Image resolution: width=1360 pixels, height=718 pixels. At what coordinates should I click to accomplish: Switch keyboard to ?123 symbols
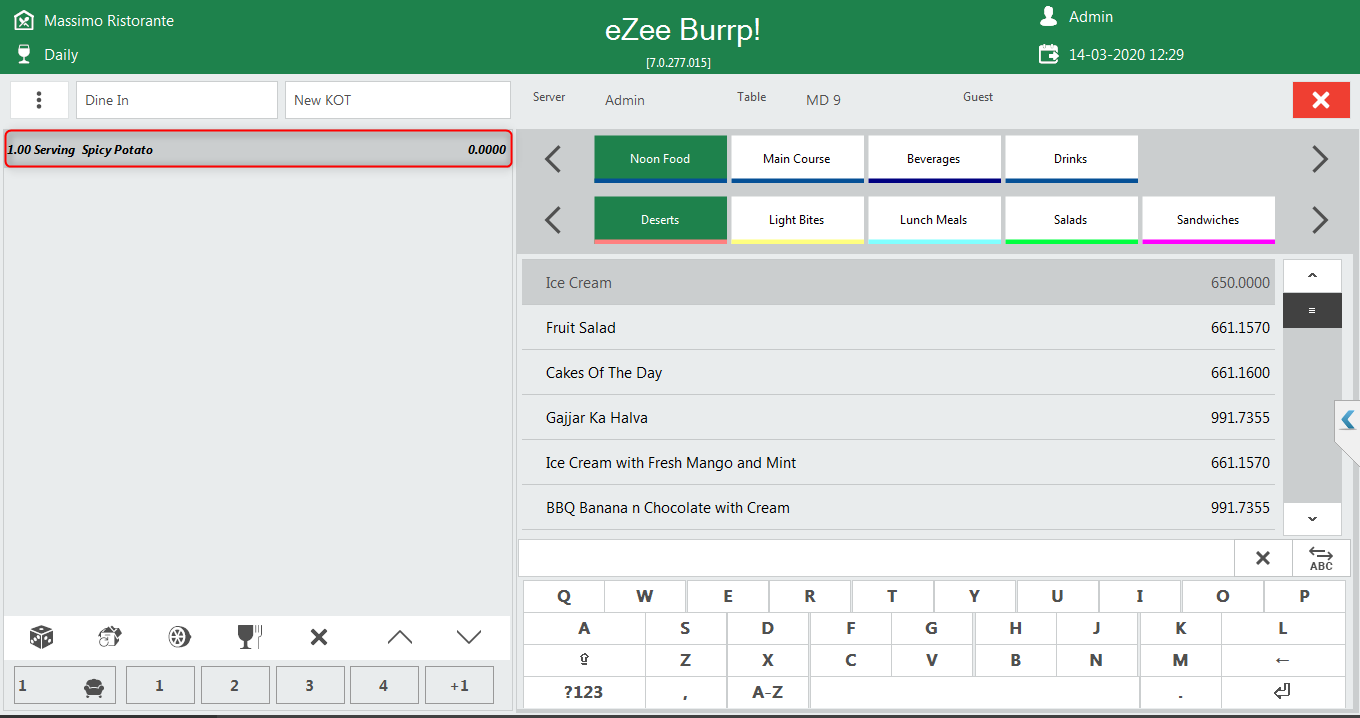coord(584,692)
